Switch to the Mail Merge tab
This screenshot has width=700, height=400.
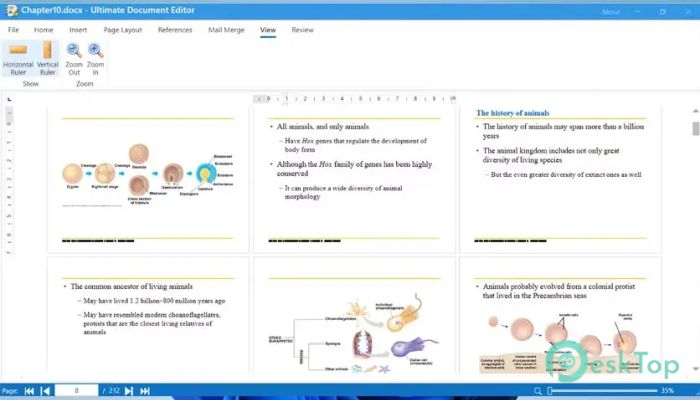click(226, 30)
